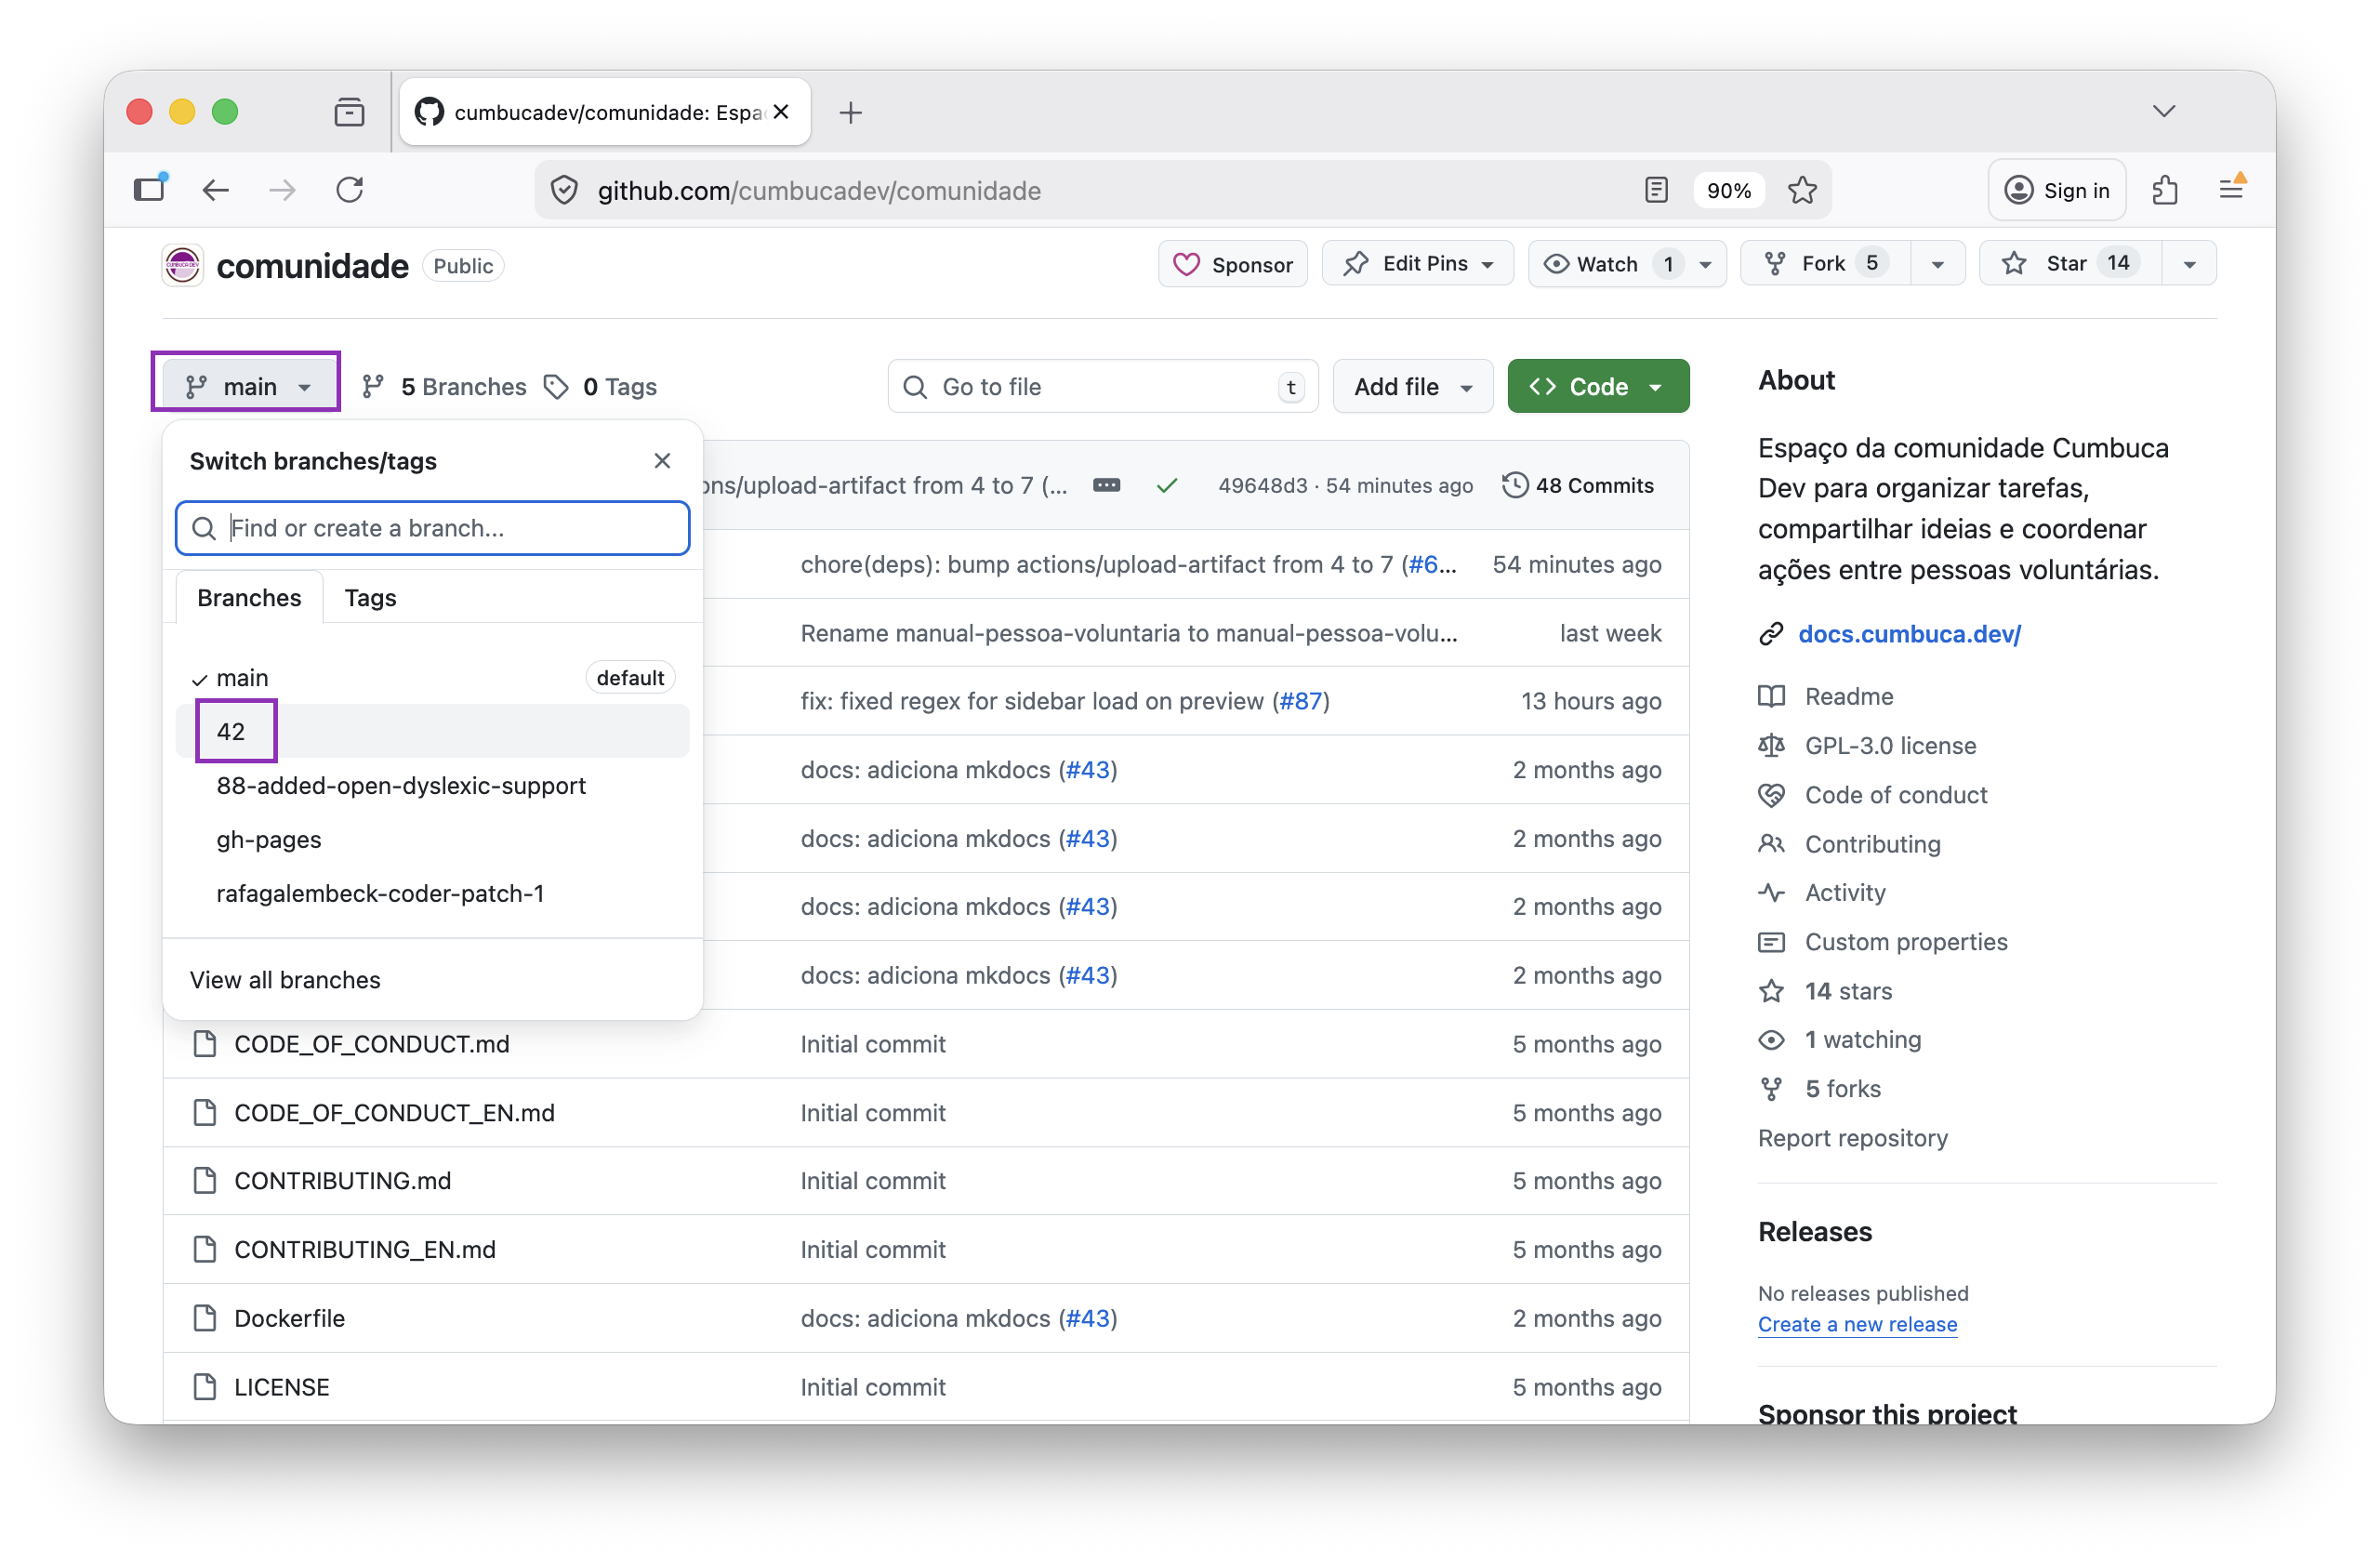Fork the comunidade repository
Image resolution: width=2380 pixels, height=1562 pixels.
click(x=1825, y=264)
